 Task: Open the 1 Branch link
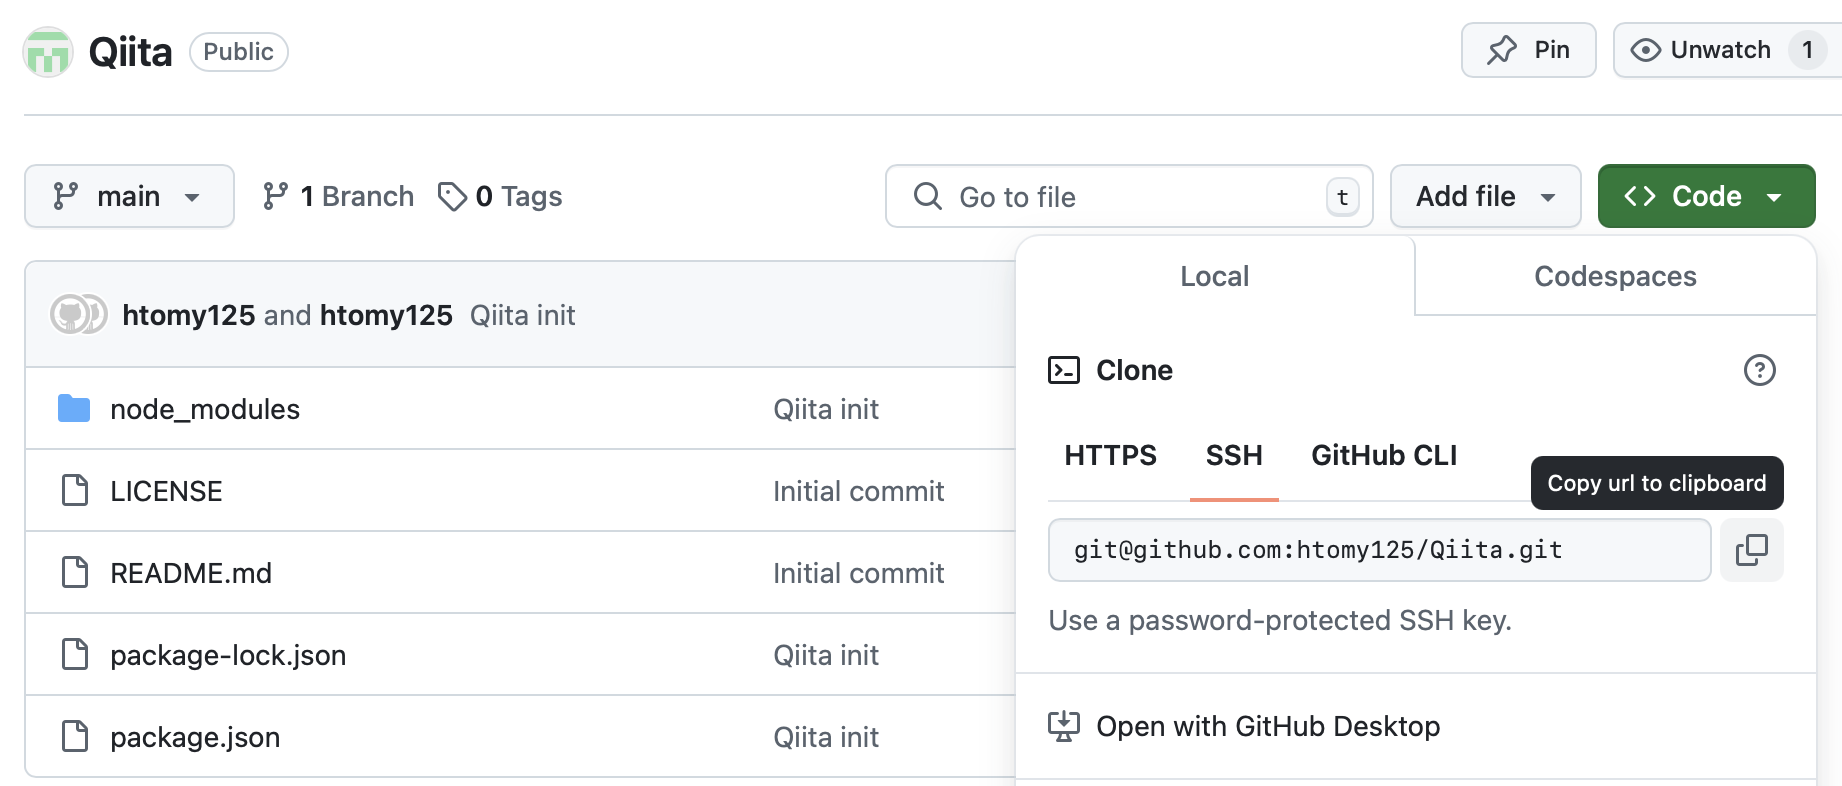pyautogui.click(x=338, y=196)
